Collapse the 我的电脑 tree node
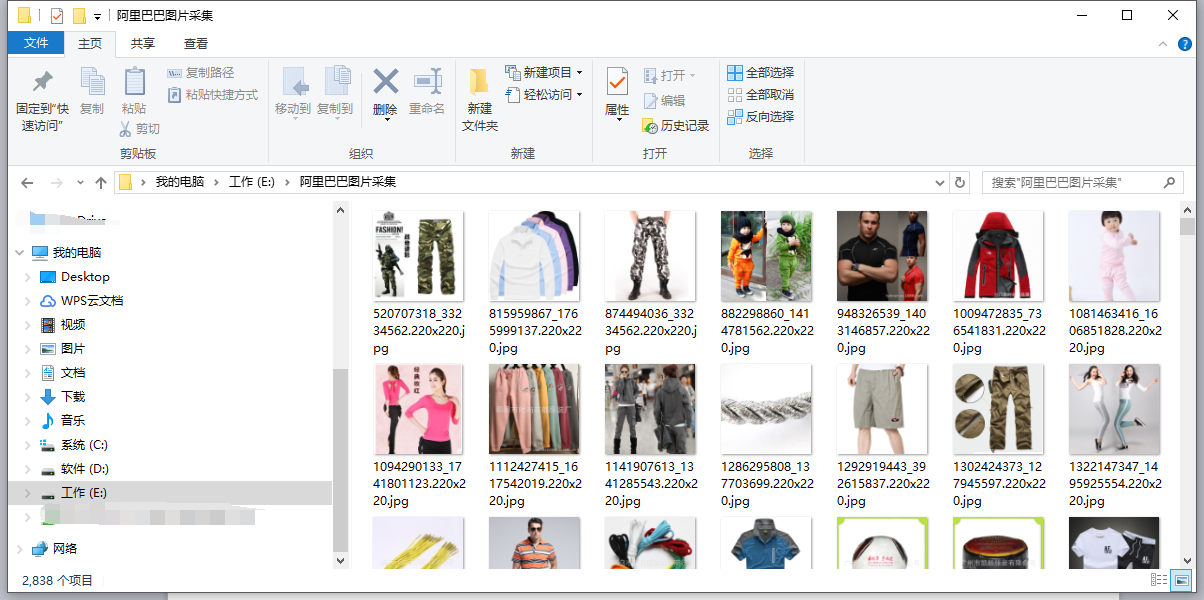Viewport: 1204px width, 600px height. [x=20, y=253]
